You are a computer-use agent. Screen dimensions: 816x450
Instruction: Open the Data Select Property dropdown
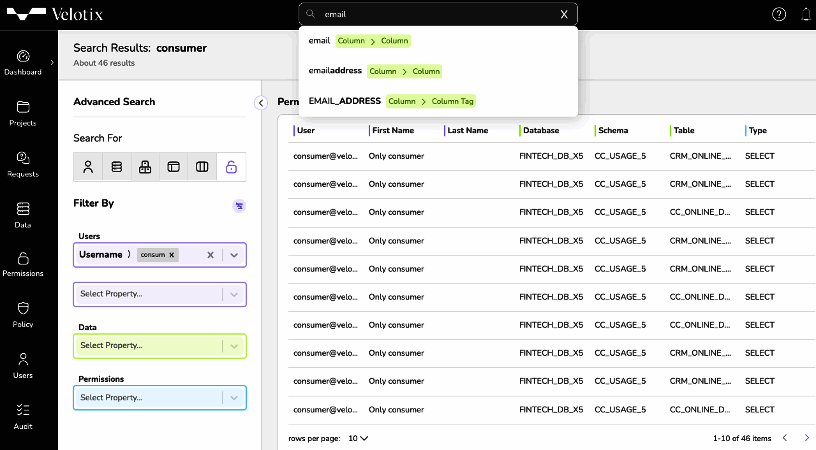pos(234,346)
